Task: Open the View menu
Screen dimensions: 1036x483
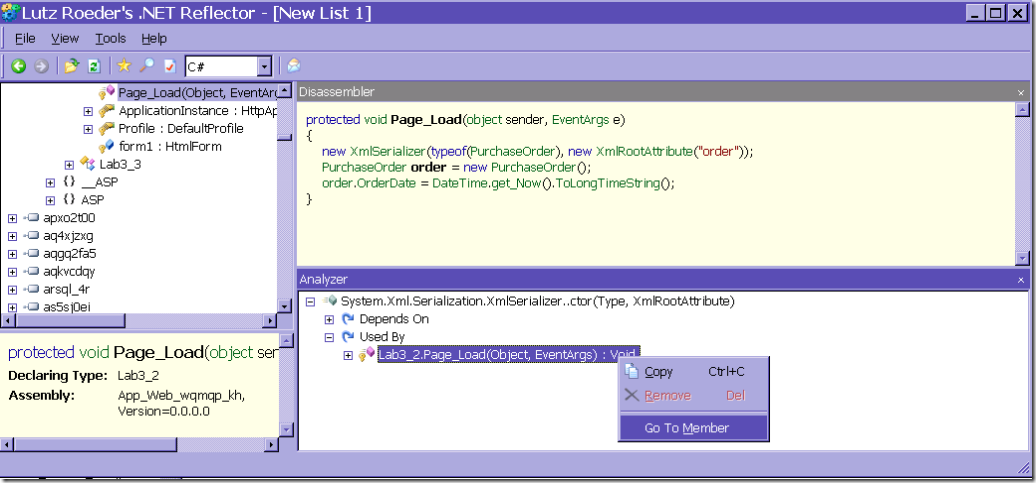Action: tap(65, 38)
